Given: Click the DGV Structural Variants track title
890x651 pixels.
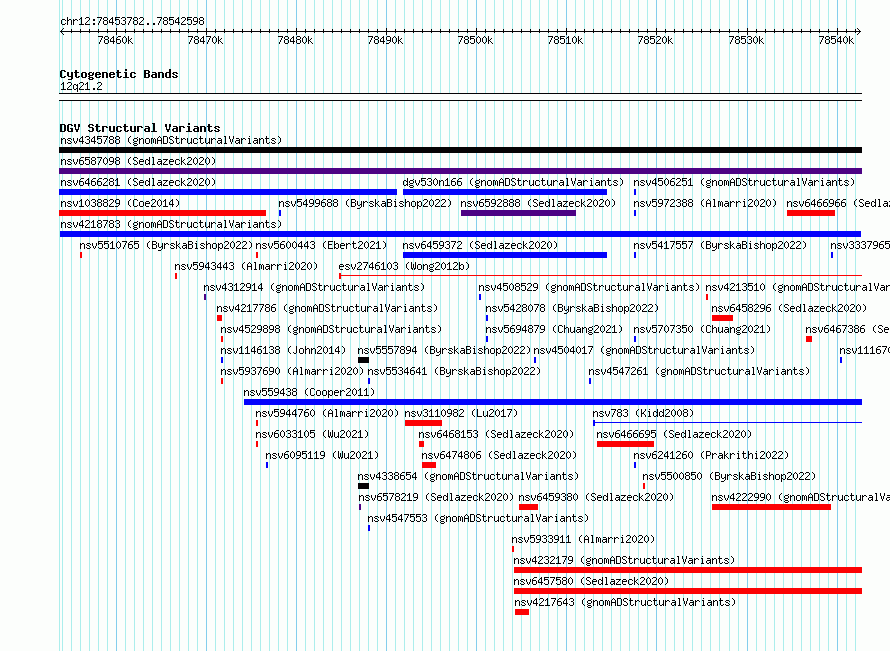Looking at the screenshot, I should tap(140, 128).
